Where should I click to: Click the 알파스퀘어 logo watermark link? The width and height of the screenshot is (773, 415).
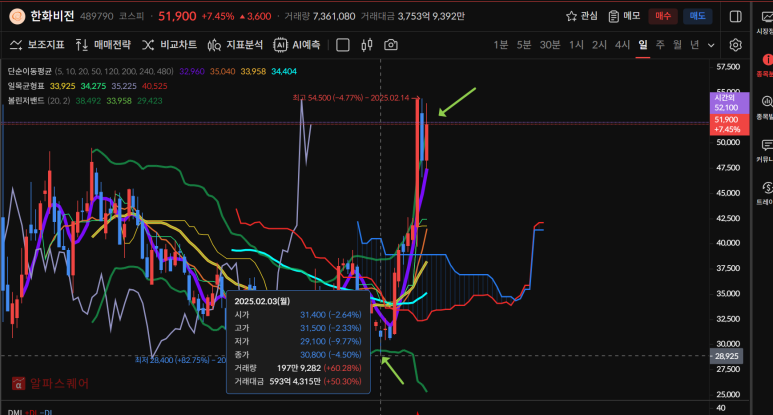[50, 383]
